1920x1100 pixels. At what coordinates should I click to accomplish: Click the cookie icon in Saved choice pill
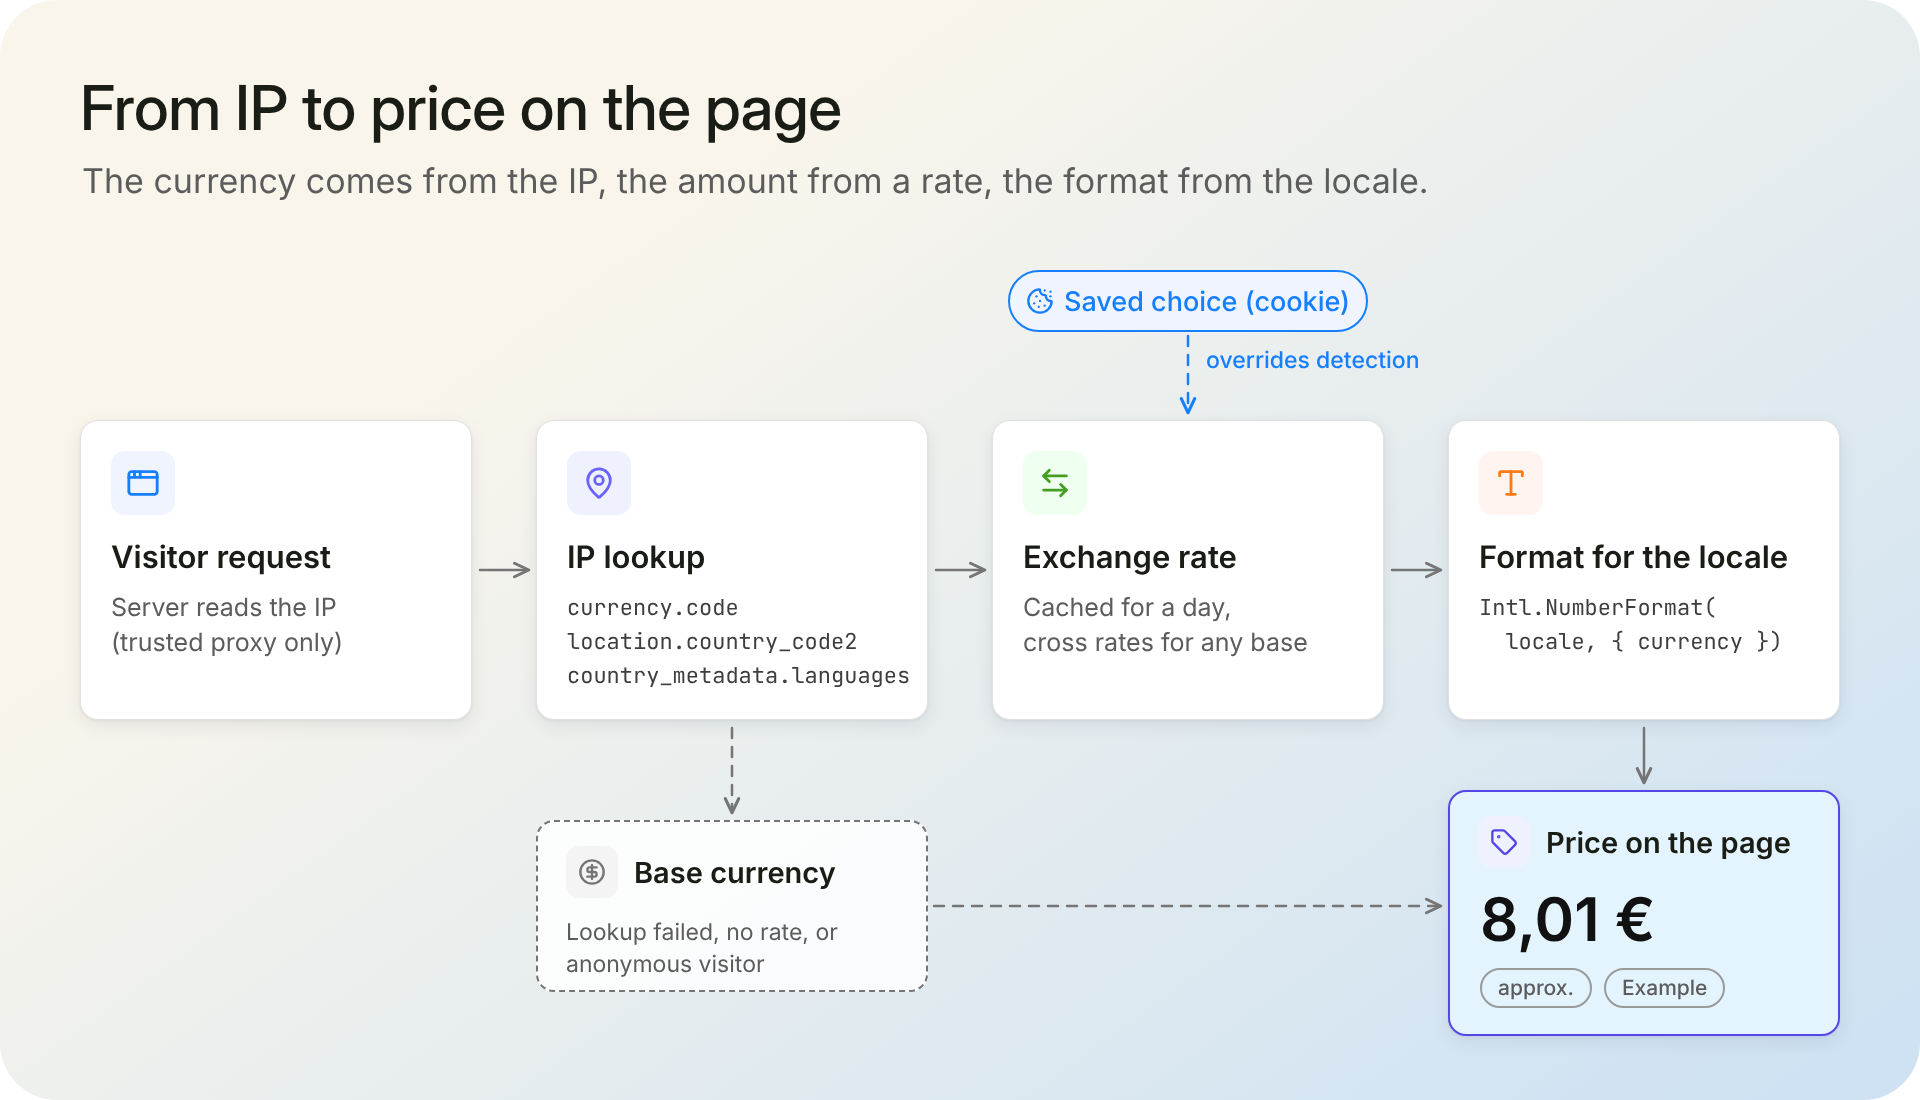tap(1040, 301)
